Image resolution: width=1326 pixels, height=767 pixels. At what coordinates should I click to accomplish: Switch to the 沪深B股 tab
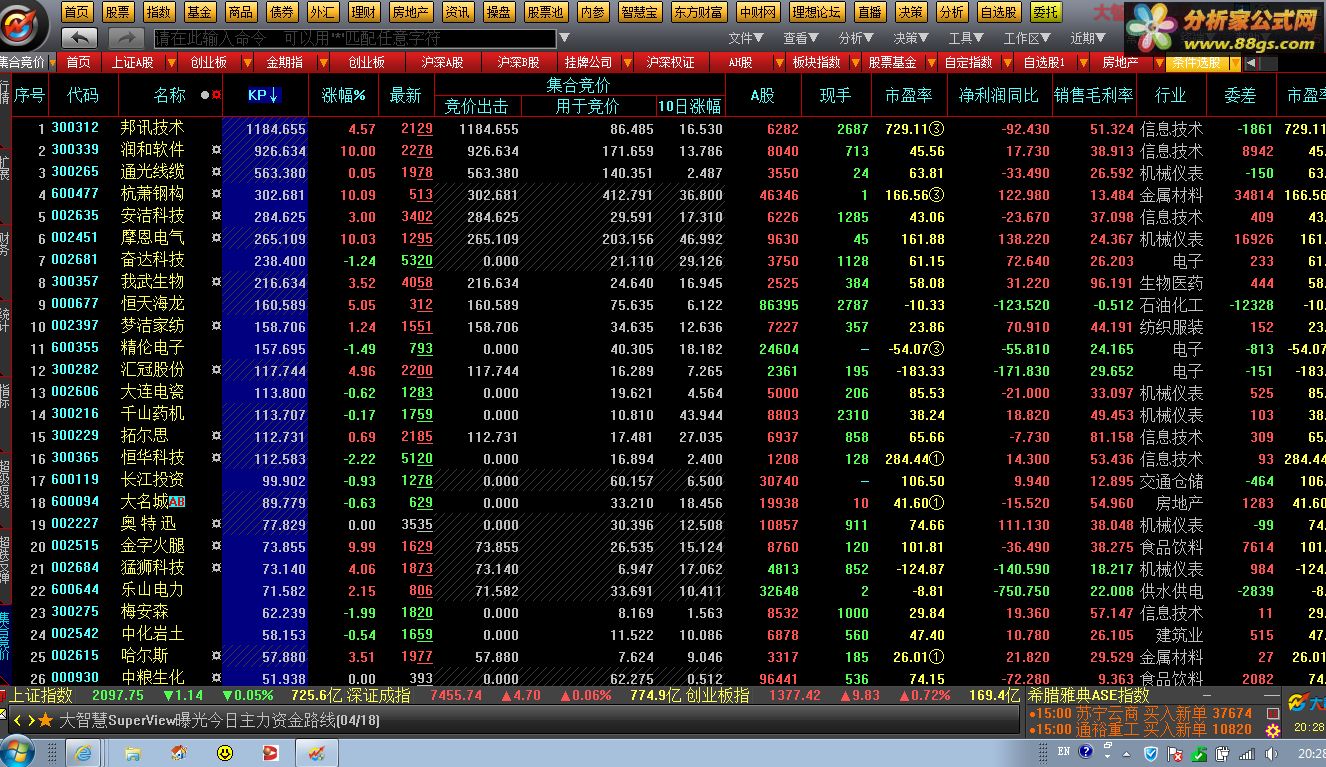518,62
